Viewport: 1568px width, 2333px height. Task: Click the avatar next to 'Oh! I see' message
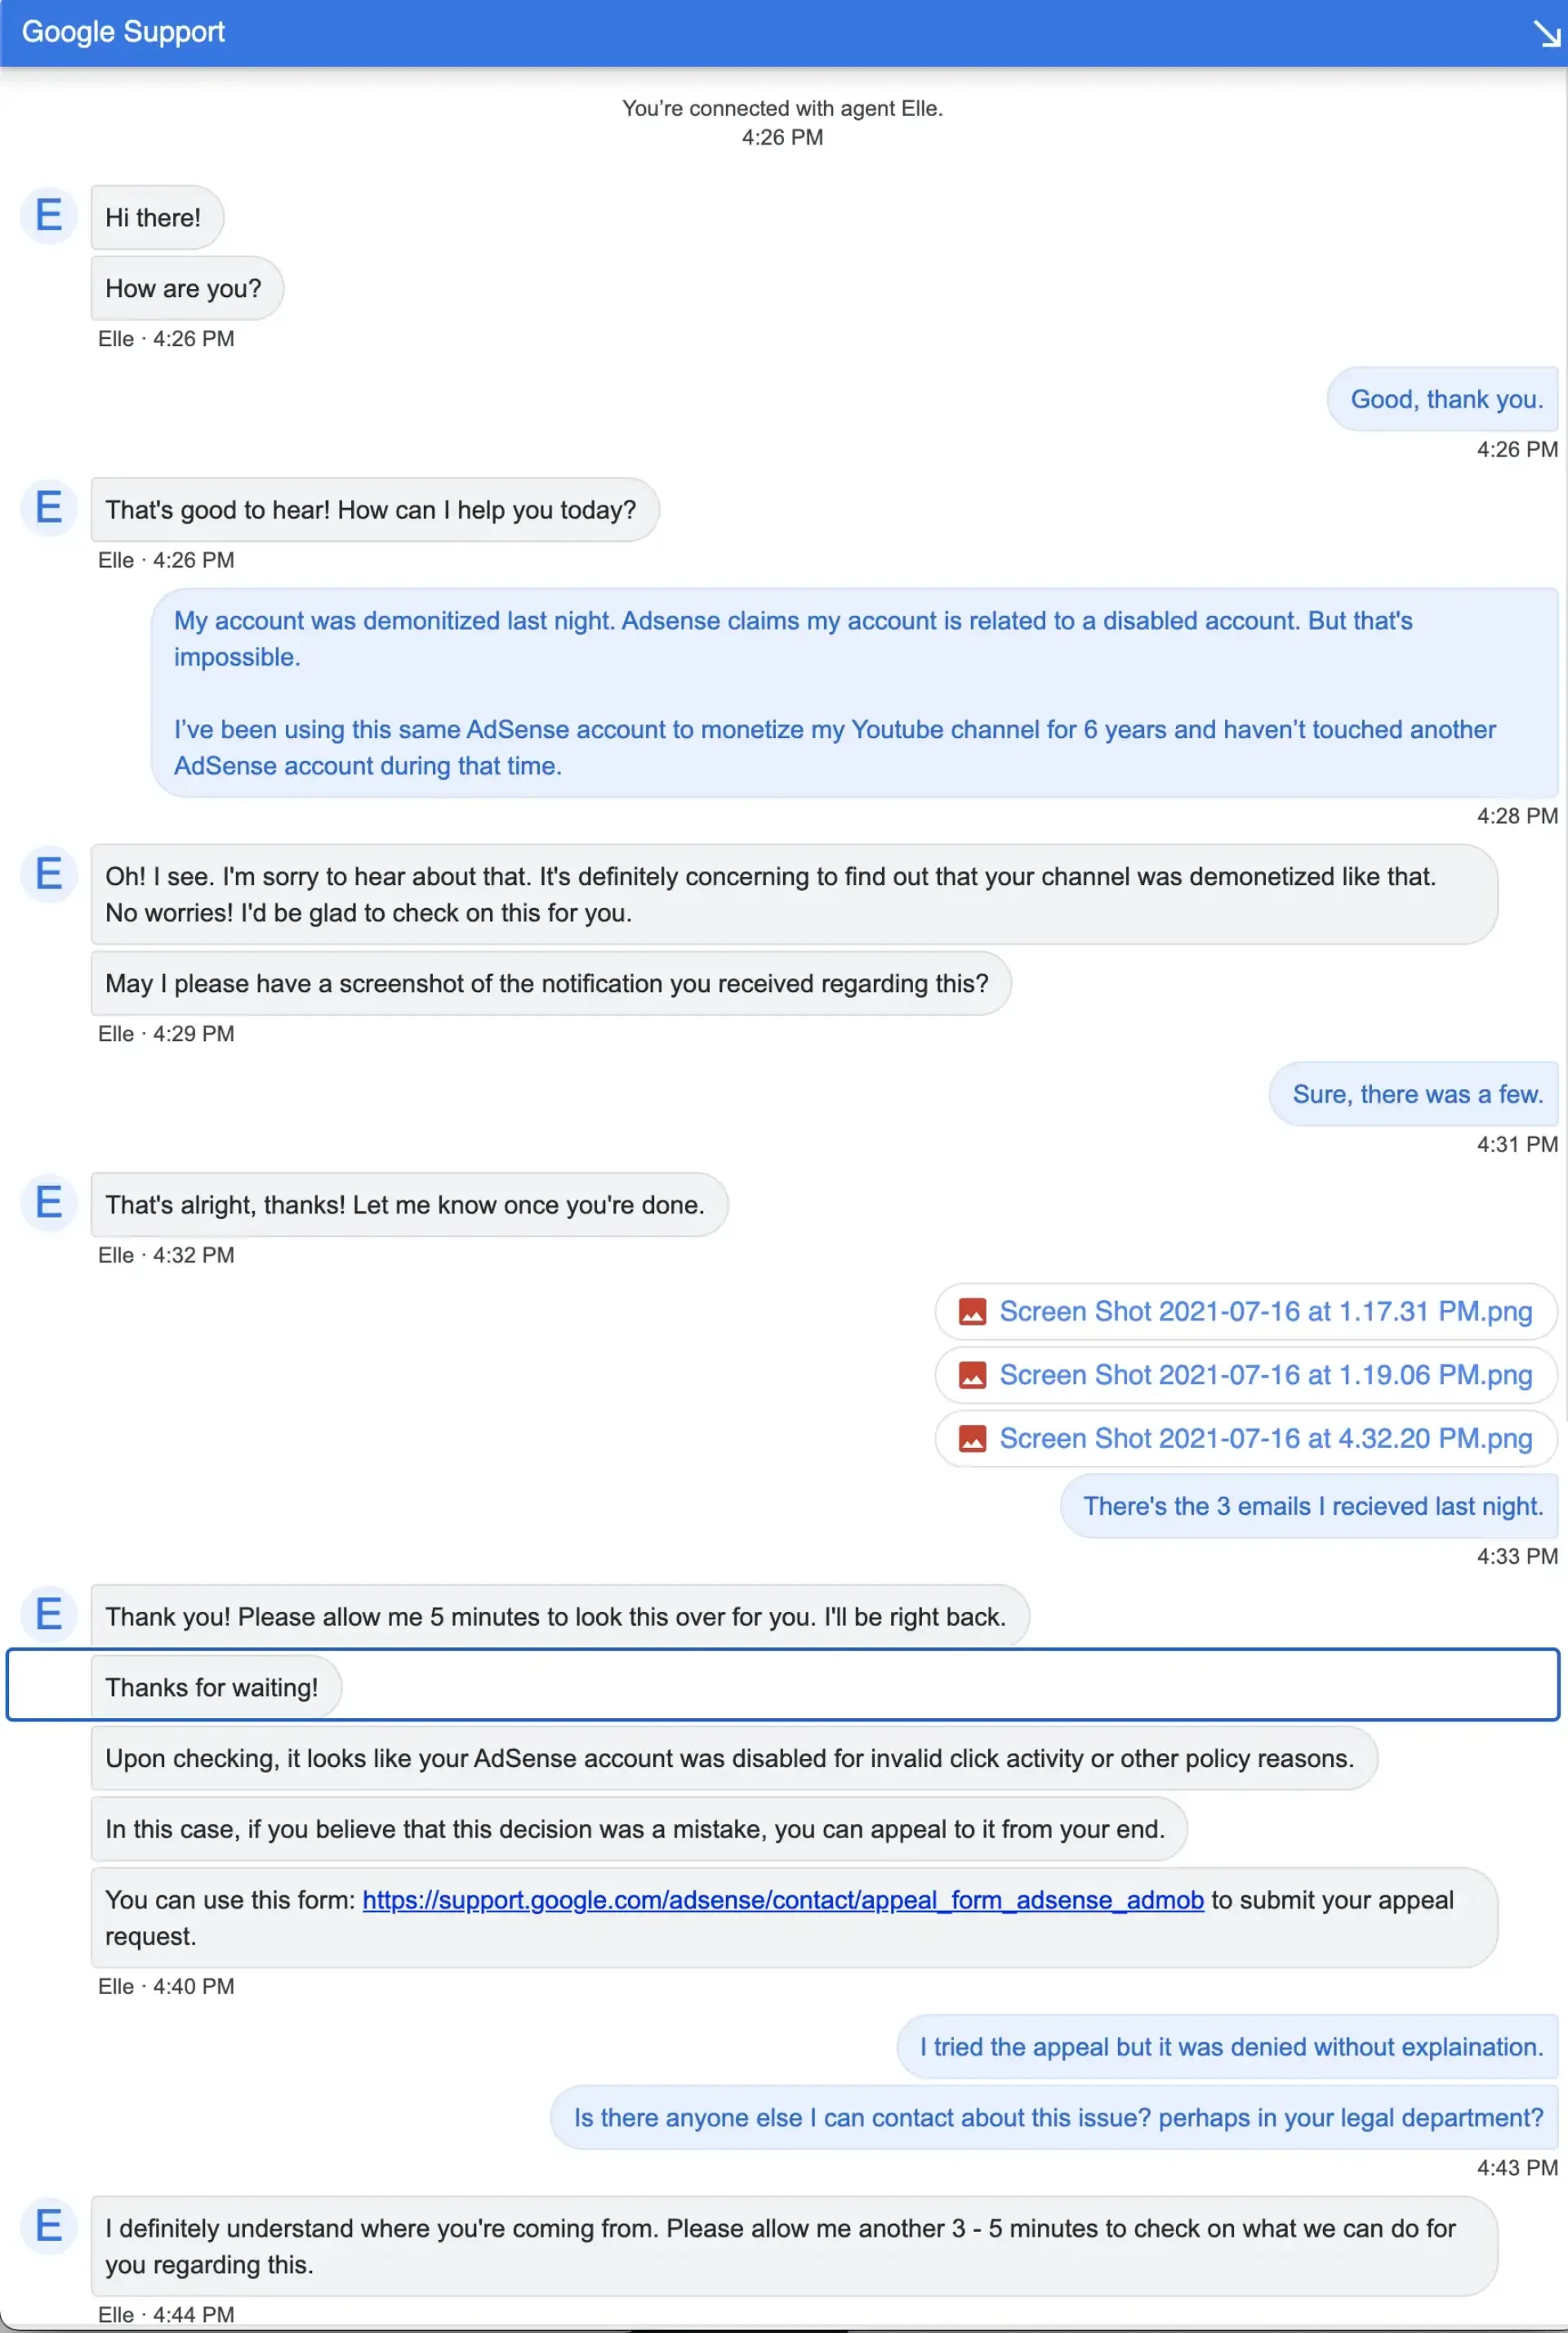(48, 875)
